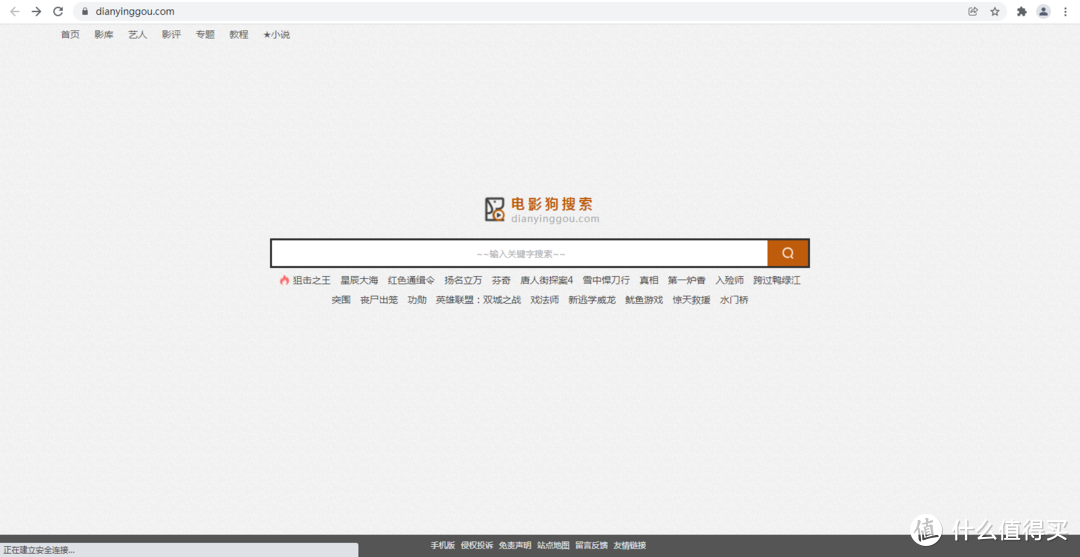Search hot keyword 丧尸出笼

(379, 300)
